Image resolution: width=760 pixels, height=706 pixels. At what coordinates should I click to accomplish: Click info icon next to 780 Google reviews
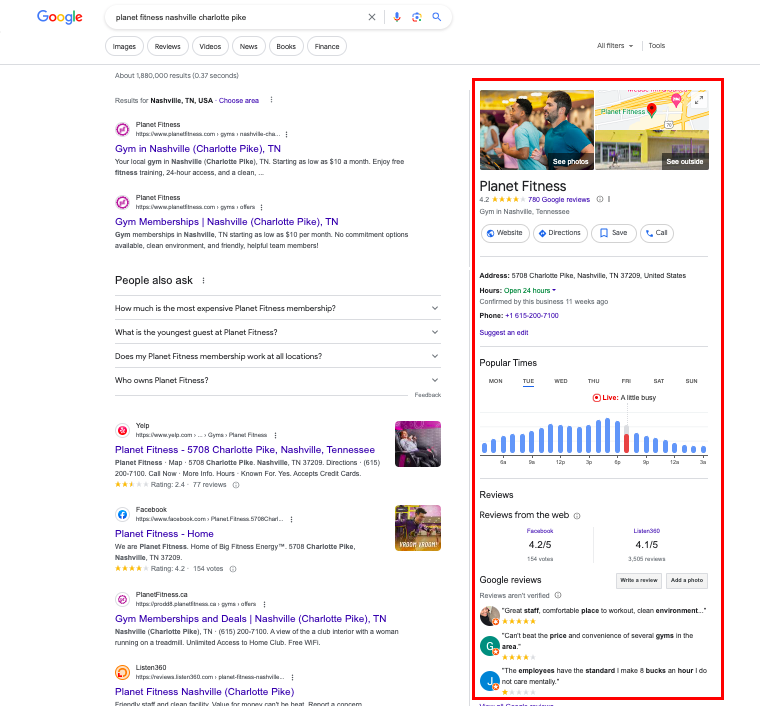click(600, 199)
